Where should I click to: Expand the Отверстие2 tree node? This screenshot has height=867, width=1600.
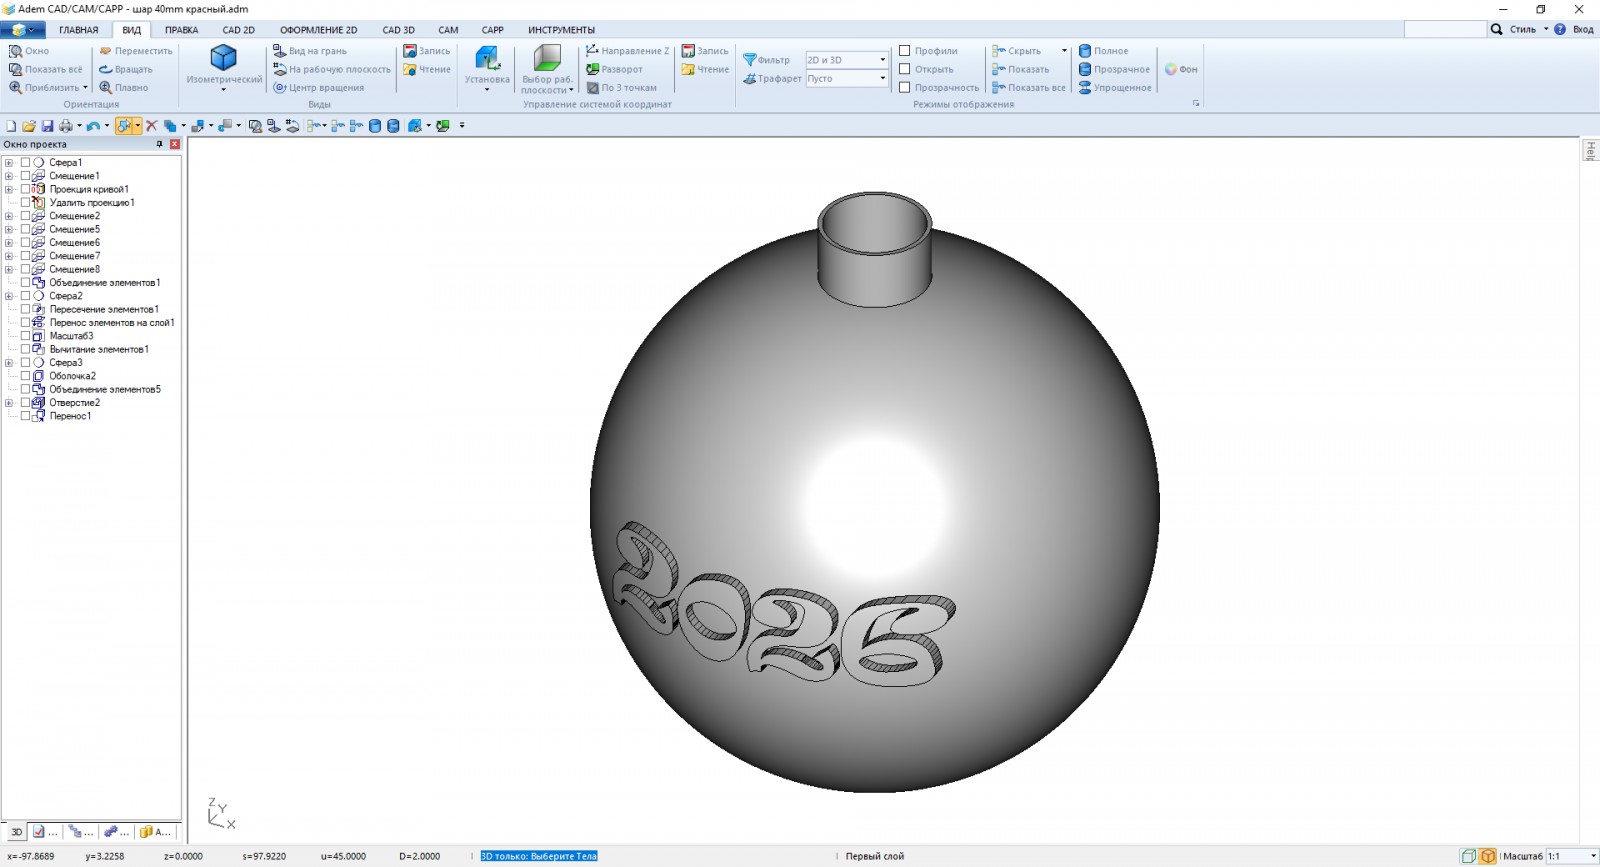(9, 403)
